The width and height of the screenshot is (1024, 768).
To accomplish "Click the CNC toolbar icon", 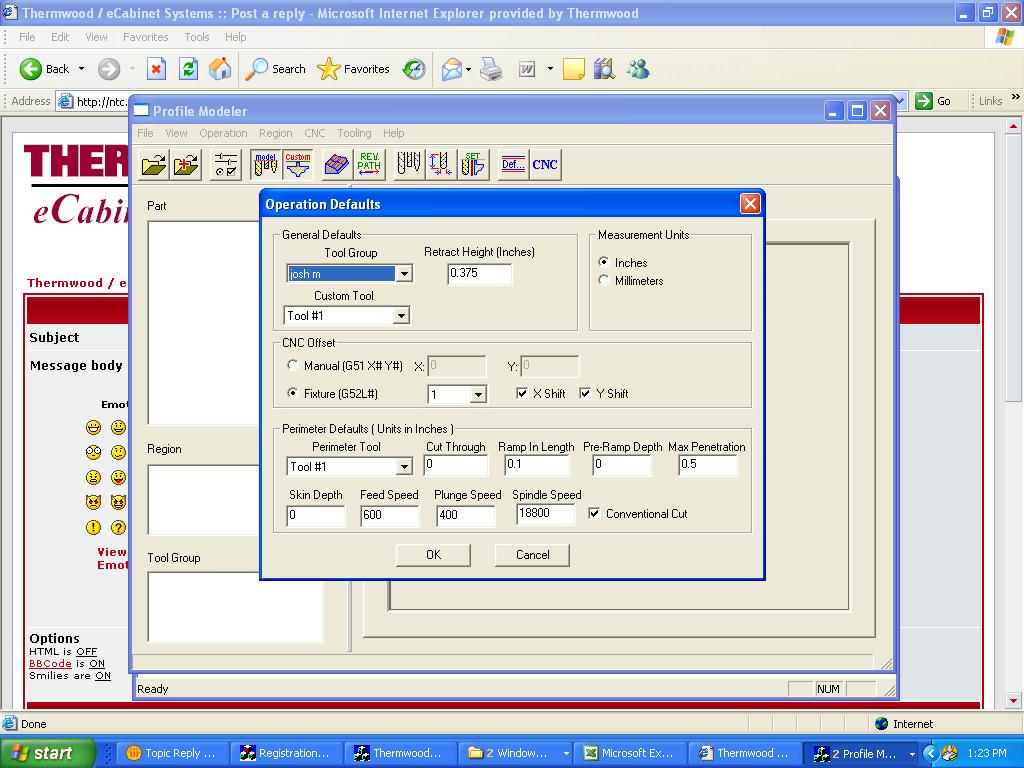I will 545,165.
